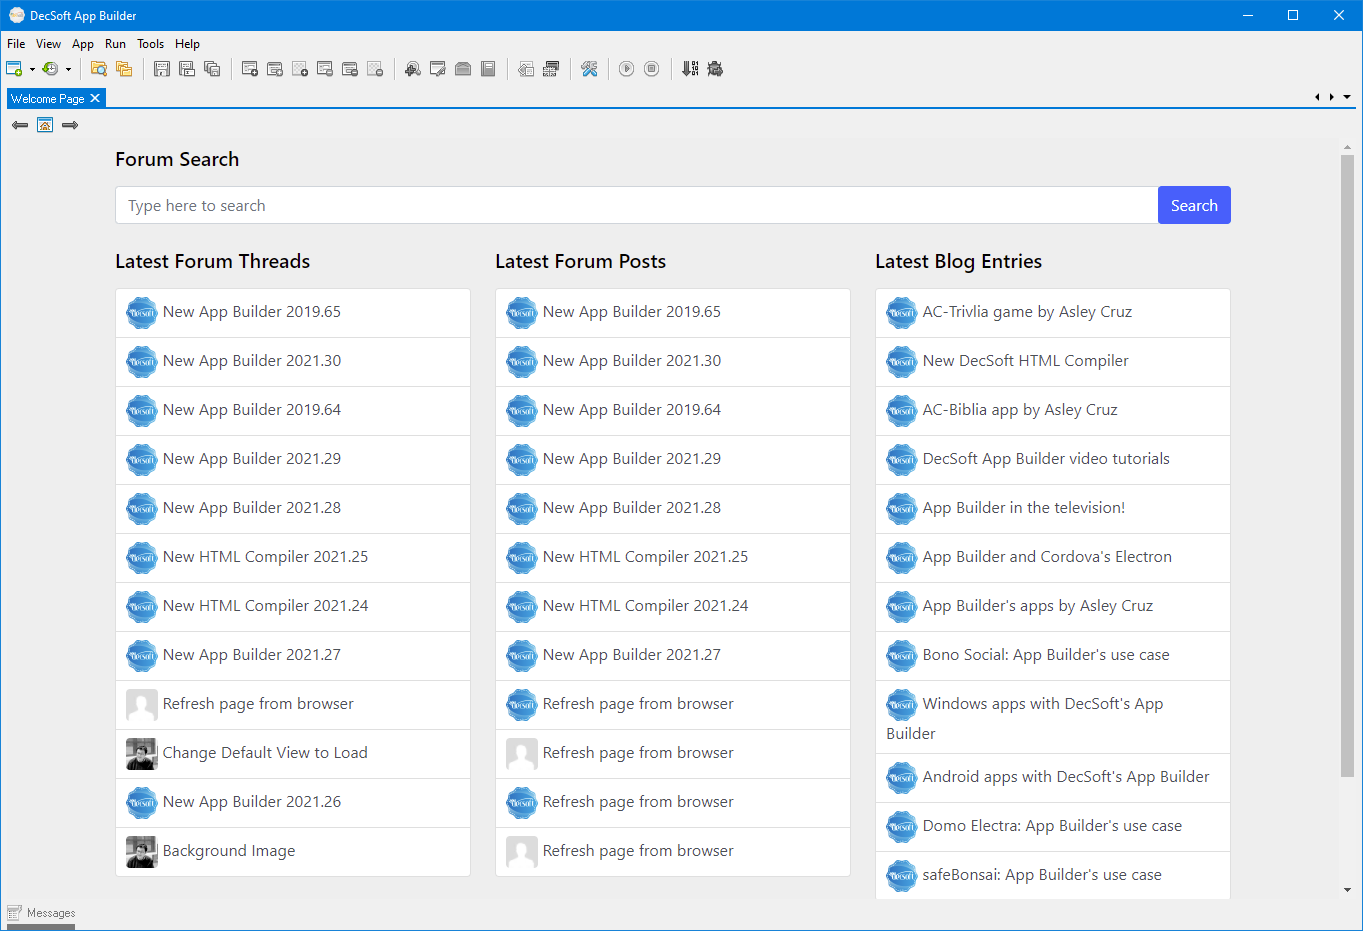Open the App menu

point(83,44)
